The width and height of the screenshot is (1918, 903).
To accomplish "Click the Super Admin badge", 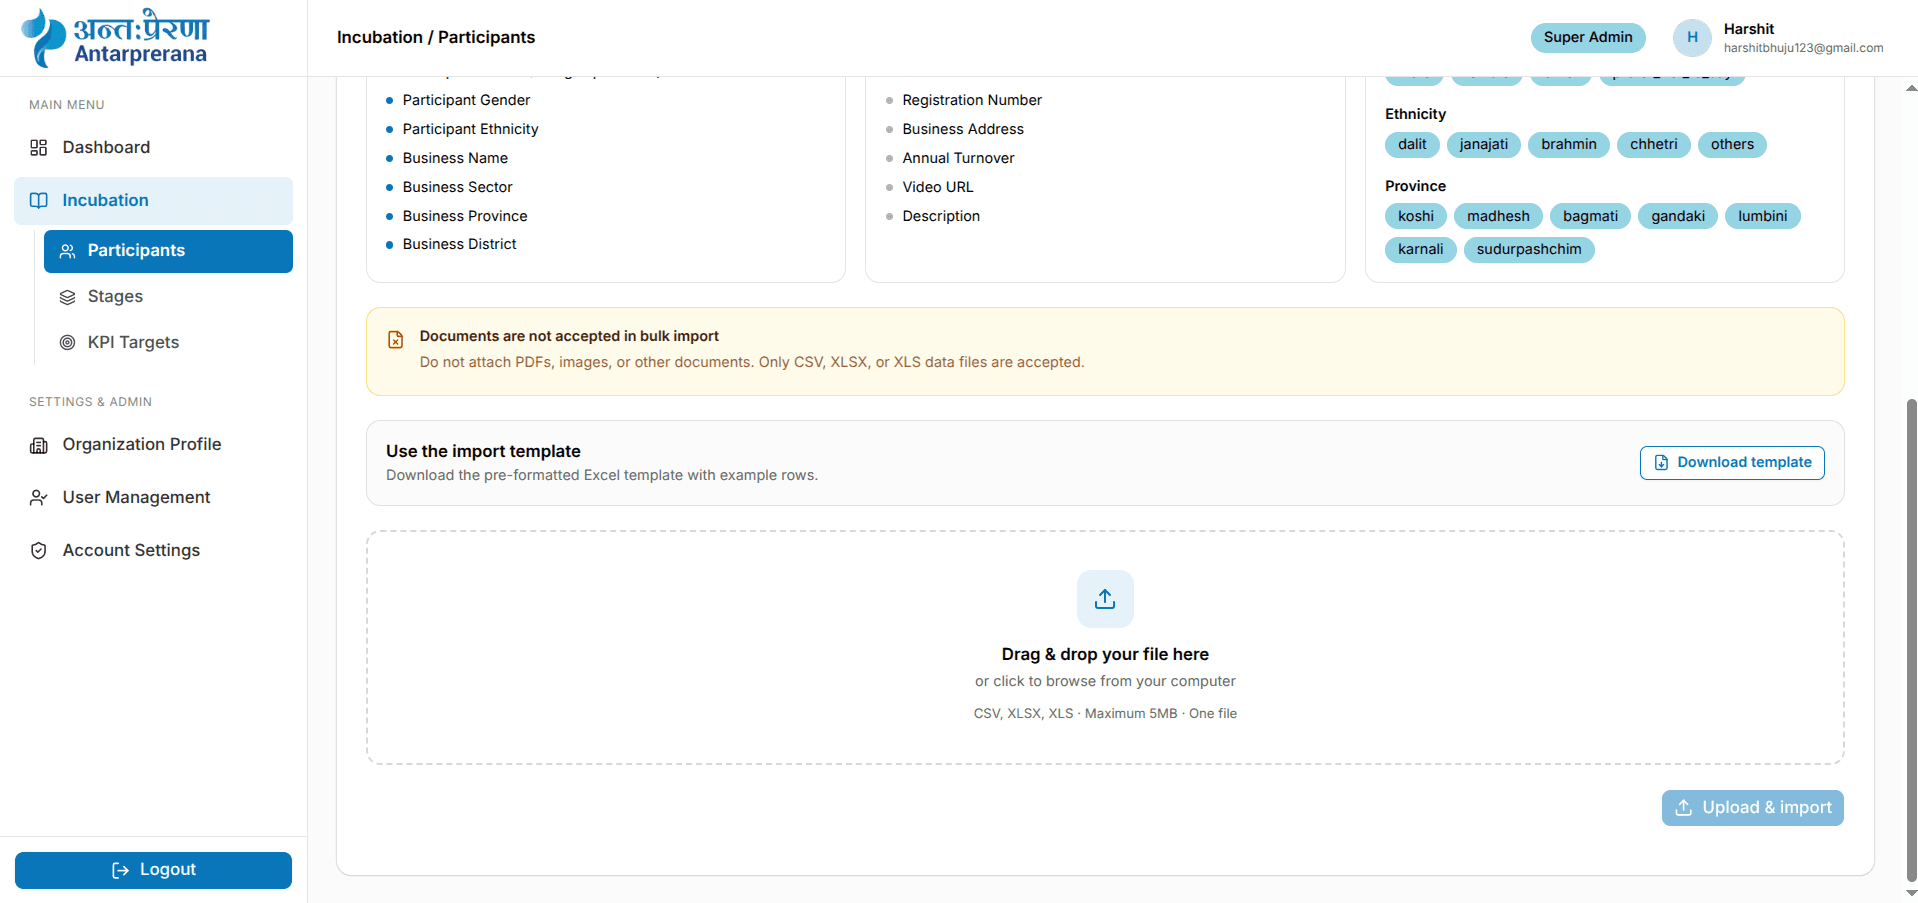I will pos(1588,38).
